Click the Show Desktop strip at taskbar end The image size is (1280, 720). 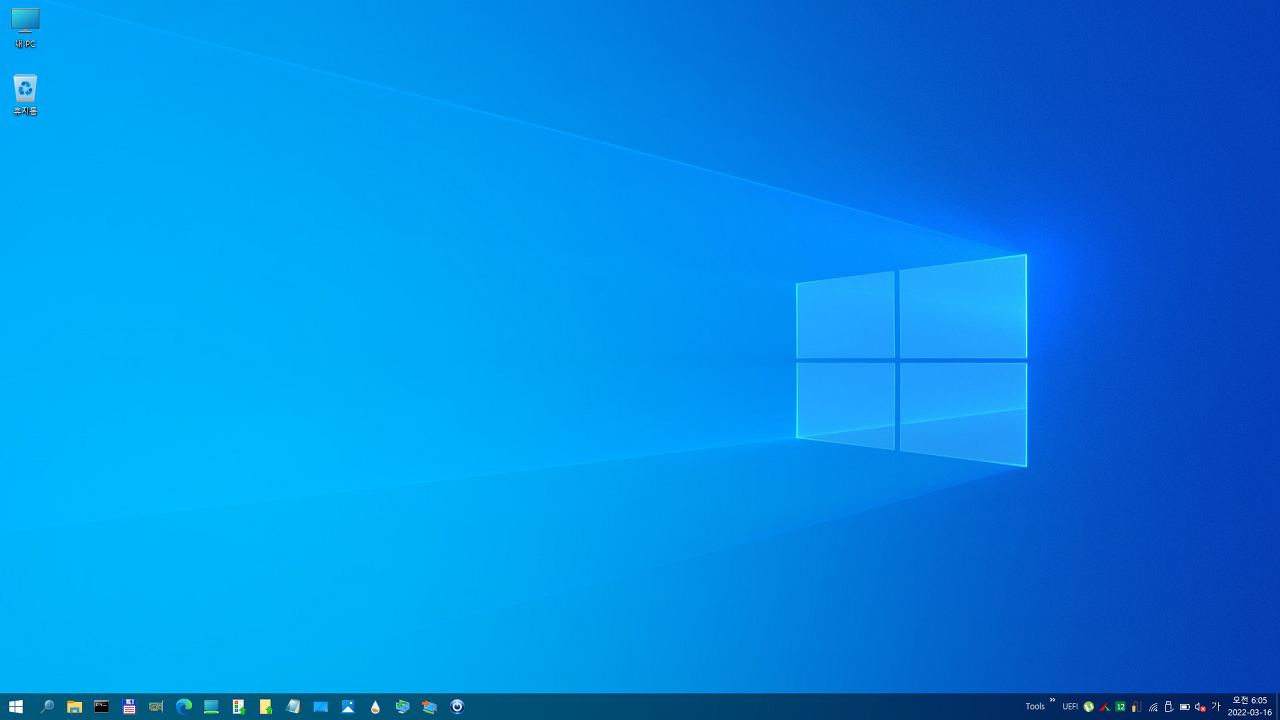point(1278,706)
